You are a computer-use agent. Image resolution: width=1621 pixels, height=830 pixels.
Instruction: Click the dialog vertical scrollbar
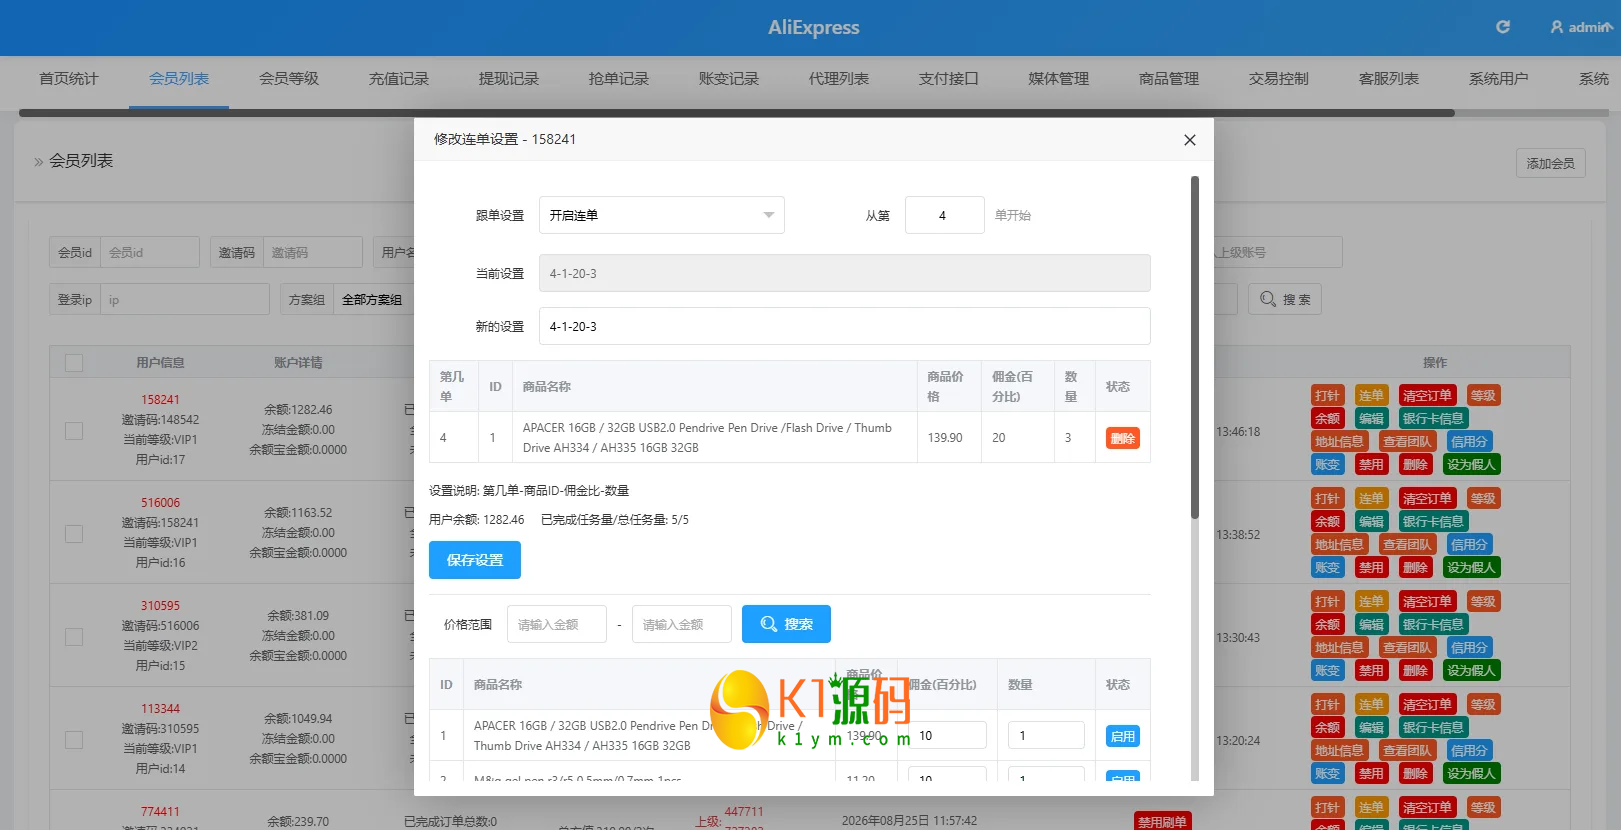tap(1194, 347)
